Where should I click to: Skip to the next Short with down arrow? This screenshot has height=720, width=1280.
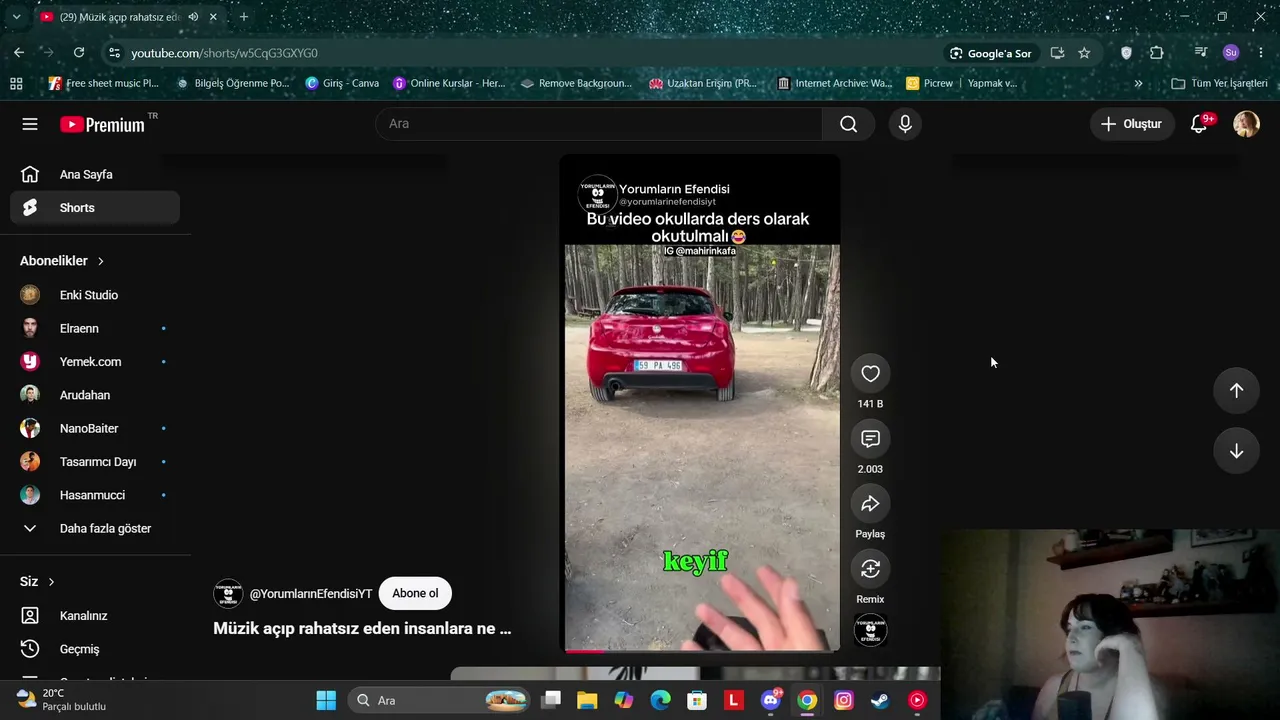coord(1236,451)
